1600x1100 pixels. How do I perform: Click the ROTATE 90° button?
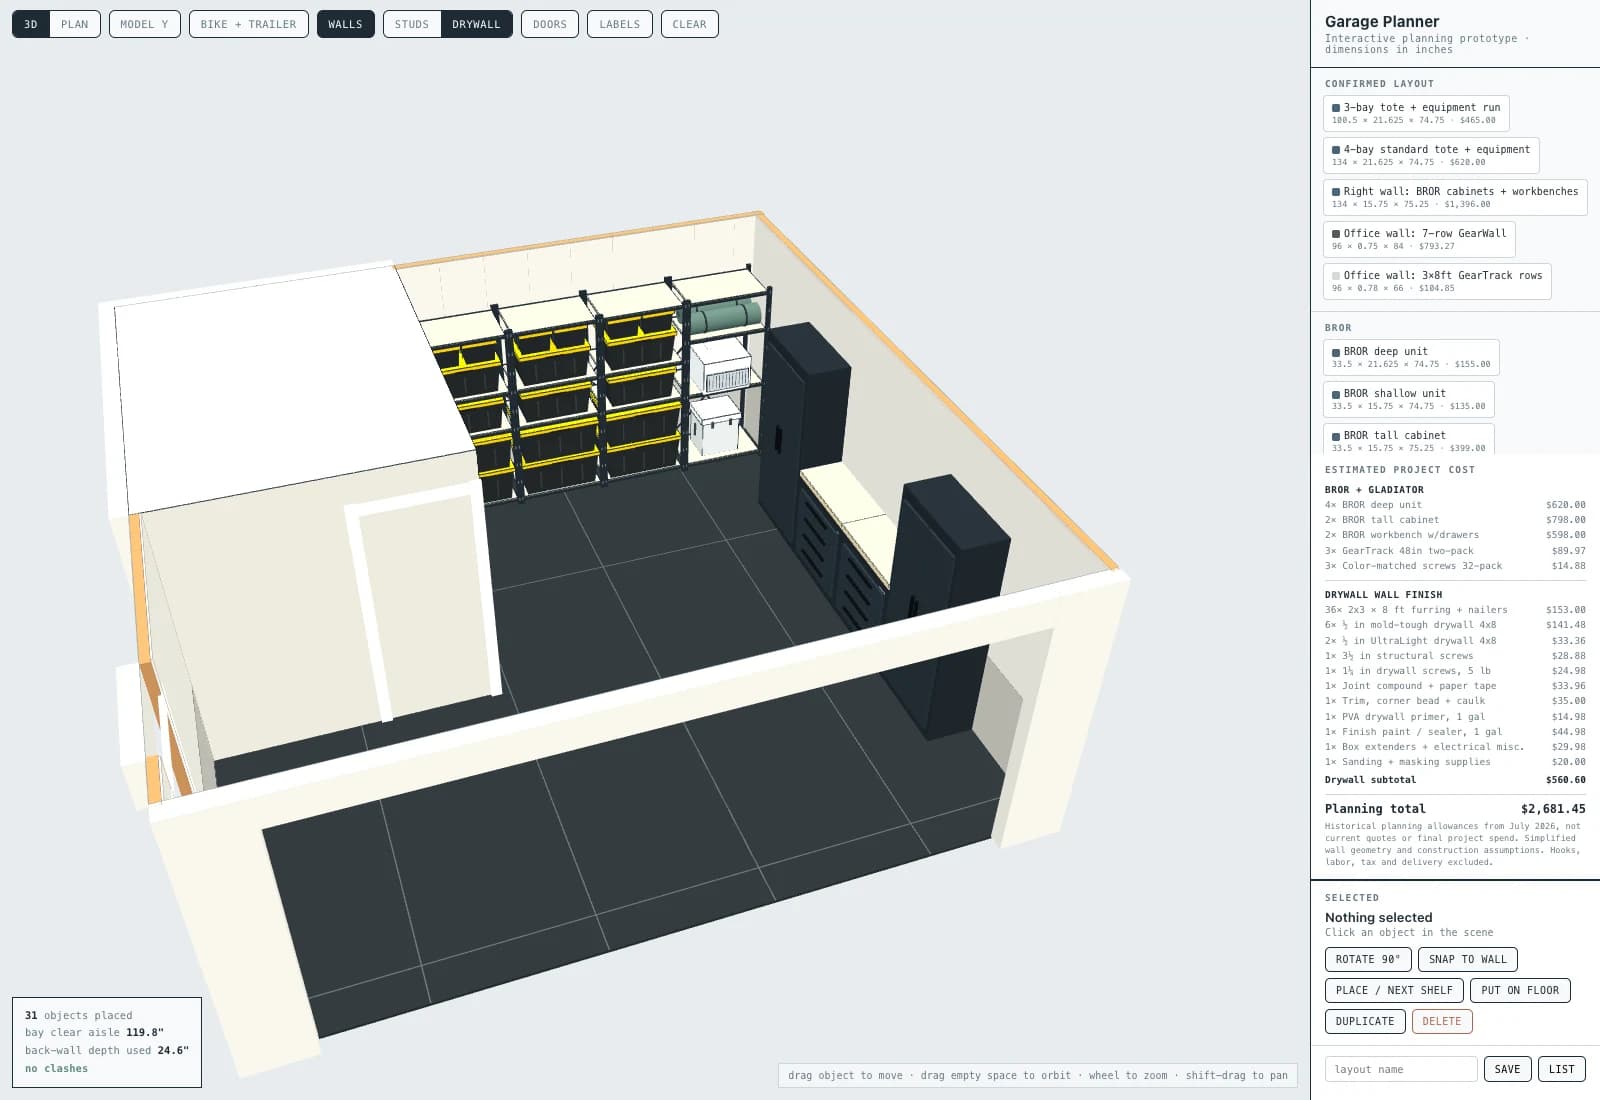click(1368, 960)
